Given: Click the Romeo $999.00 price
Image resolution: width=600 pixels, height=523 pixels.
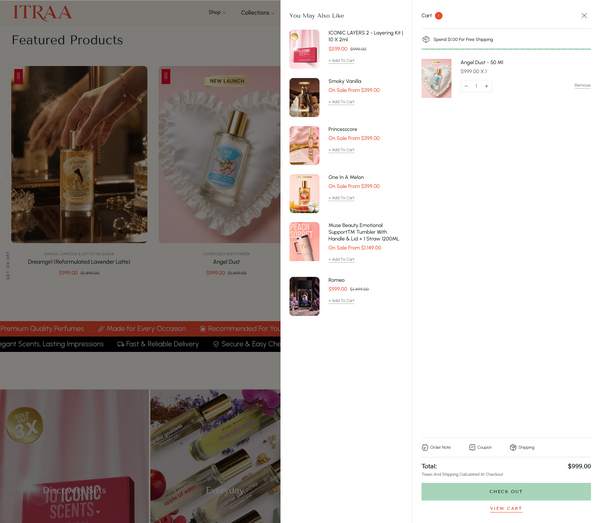Looking at the screenshot, I should click(338, 289).
